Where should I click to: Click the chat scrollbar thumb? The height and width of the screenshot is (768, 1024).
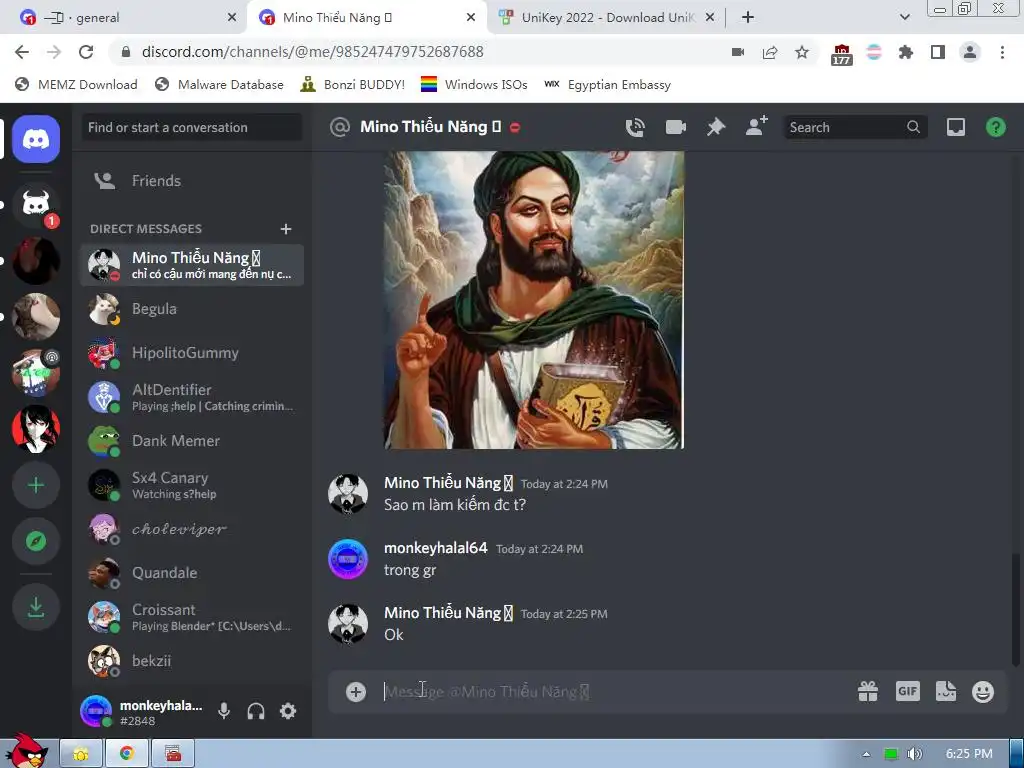click(x=1015, y=609)
